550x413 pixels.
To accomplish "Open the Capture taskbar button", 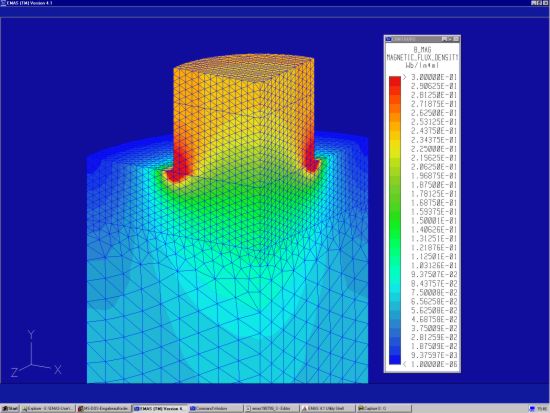I will (383, 409).
